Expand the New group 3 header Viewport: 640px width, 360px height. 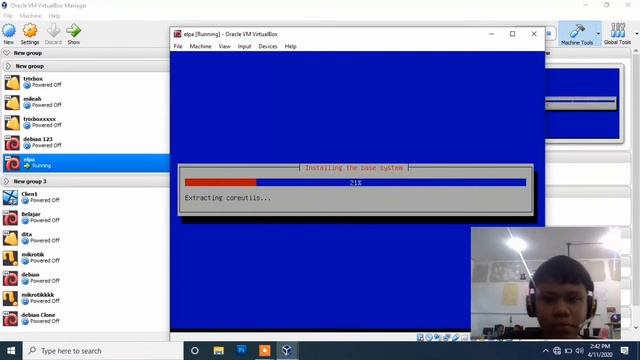6,181
